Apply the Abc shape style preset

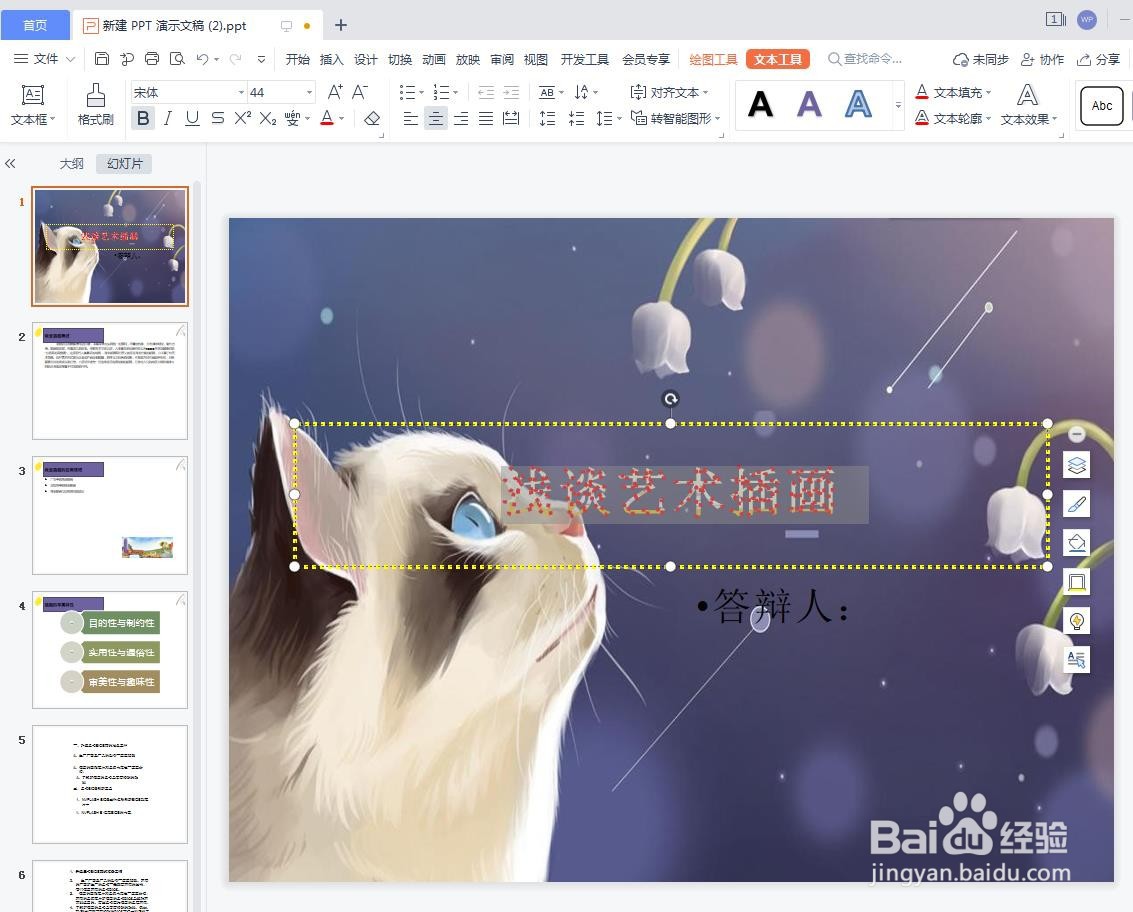(1101, 106)
